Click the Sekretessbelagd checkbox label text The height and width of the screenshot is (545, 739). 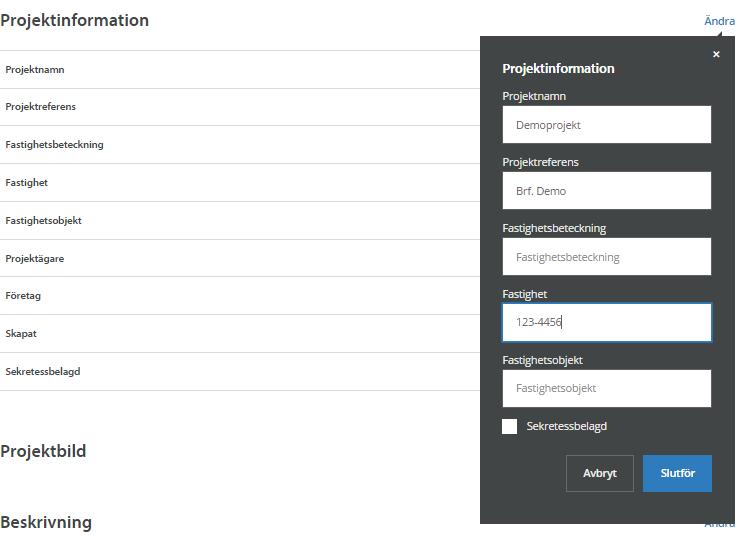567,426
